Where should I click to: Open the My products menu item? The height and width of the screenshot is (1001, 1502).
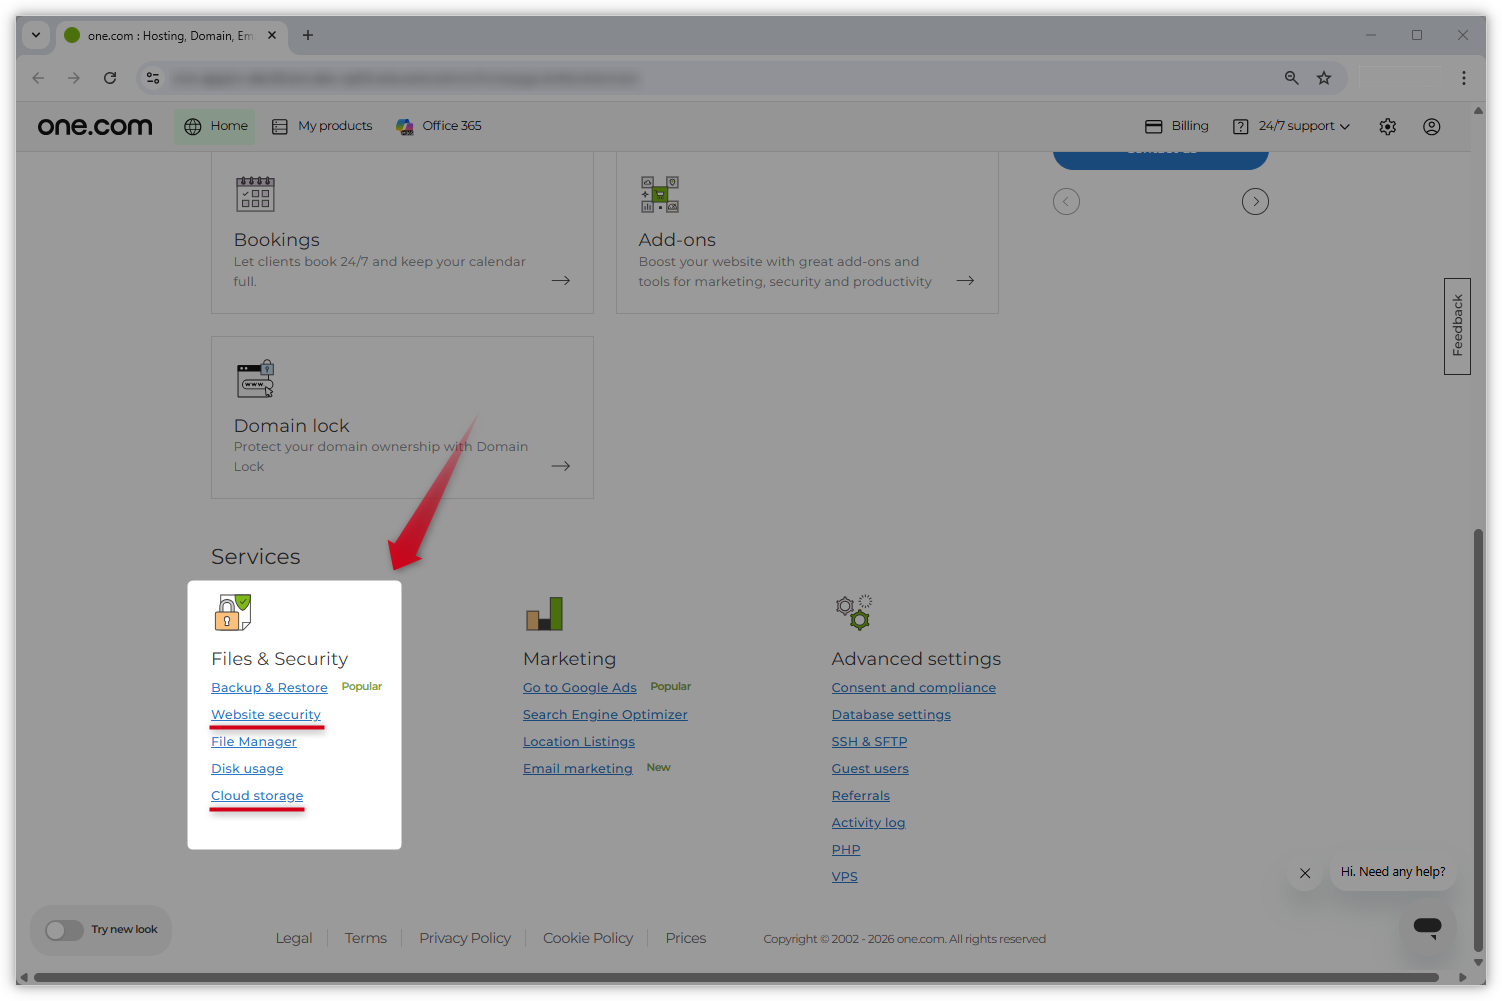(x=322, y=126)
